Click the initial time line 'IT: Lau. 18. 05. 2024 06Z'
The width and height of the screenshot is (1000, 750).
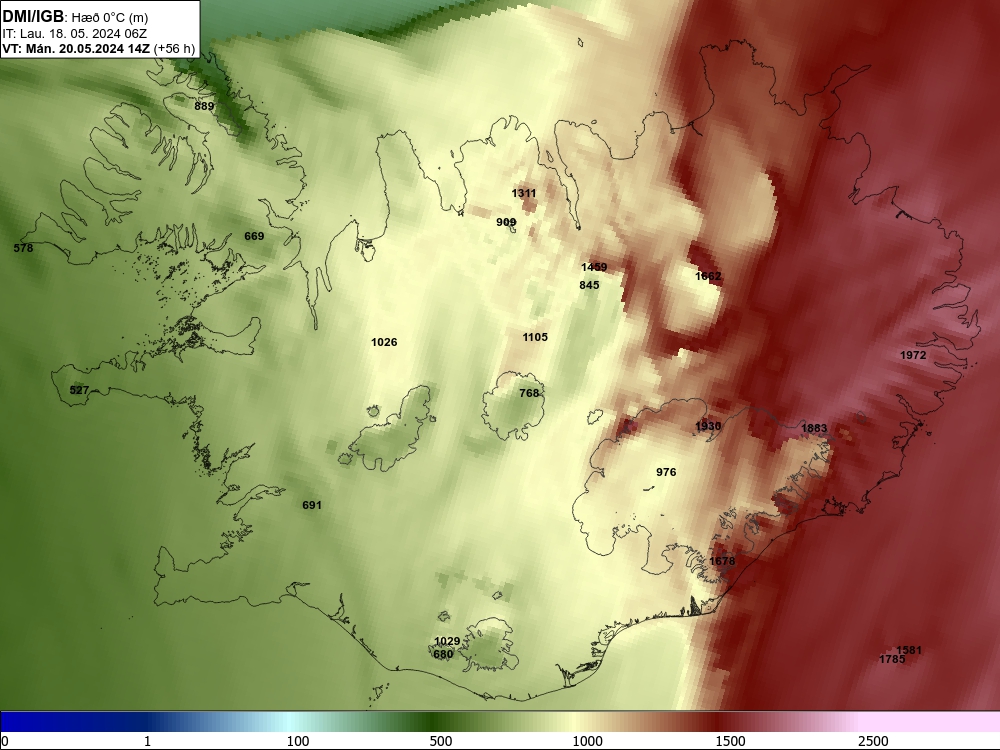tap(75, 34)
